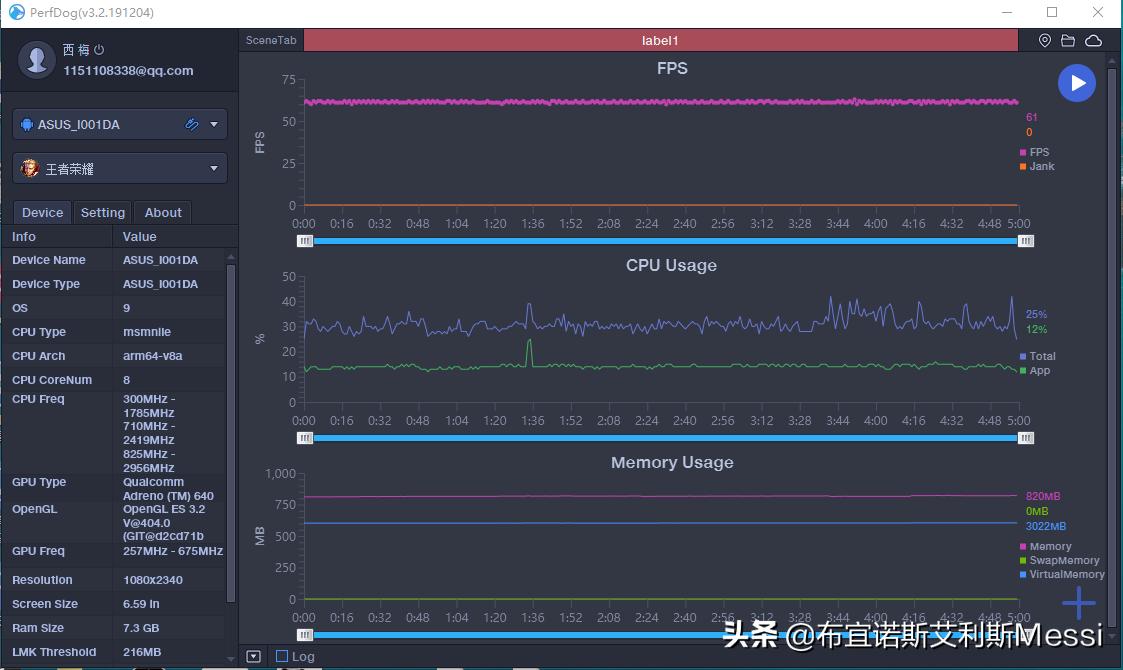Screen dimensions: 1123x670
Task: Click the label1 banner at the top
Action: coord(659,40)
